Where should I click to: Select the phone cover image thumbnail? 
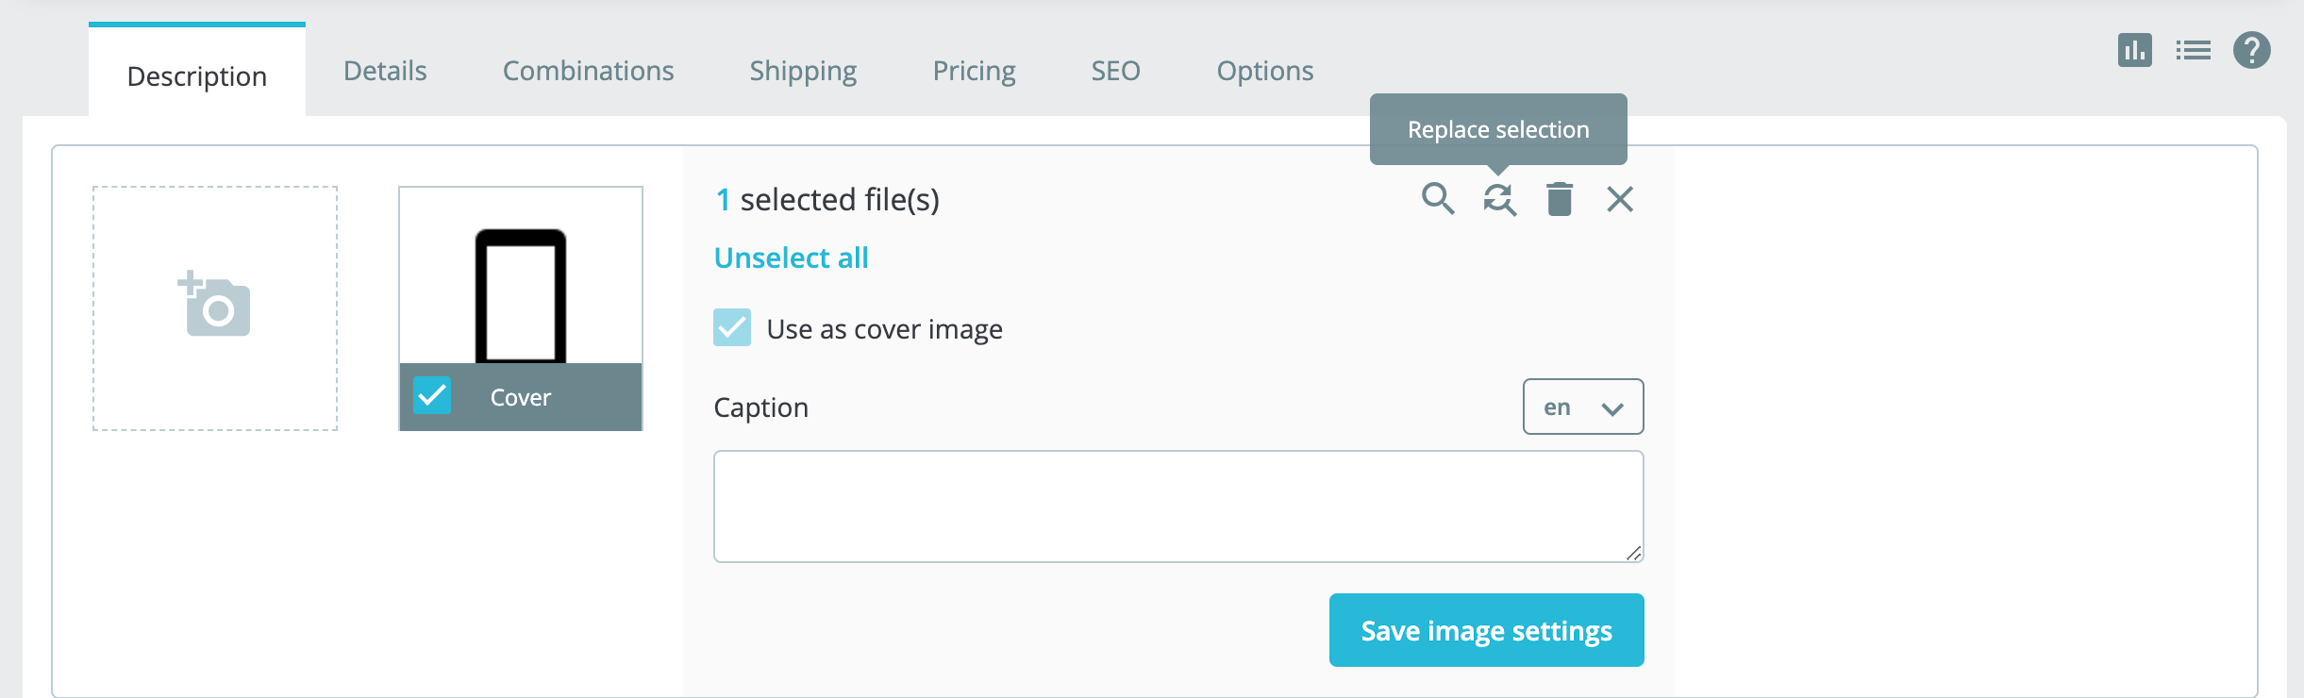click(x=520, y=285)
